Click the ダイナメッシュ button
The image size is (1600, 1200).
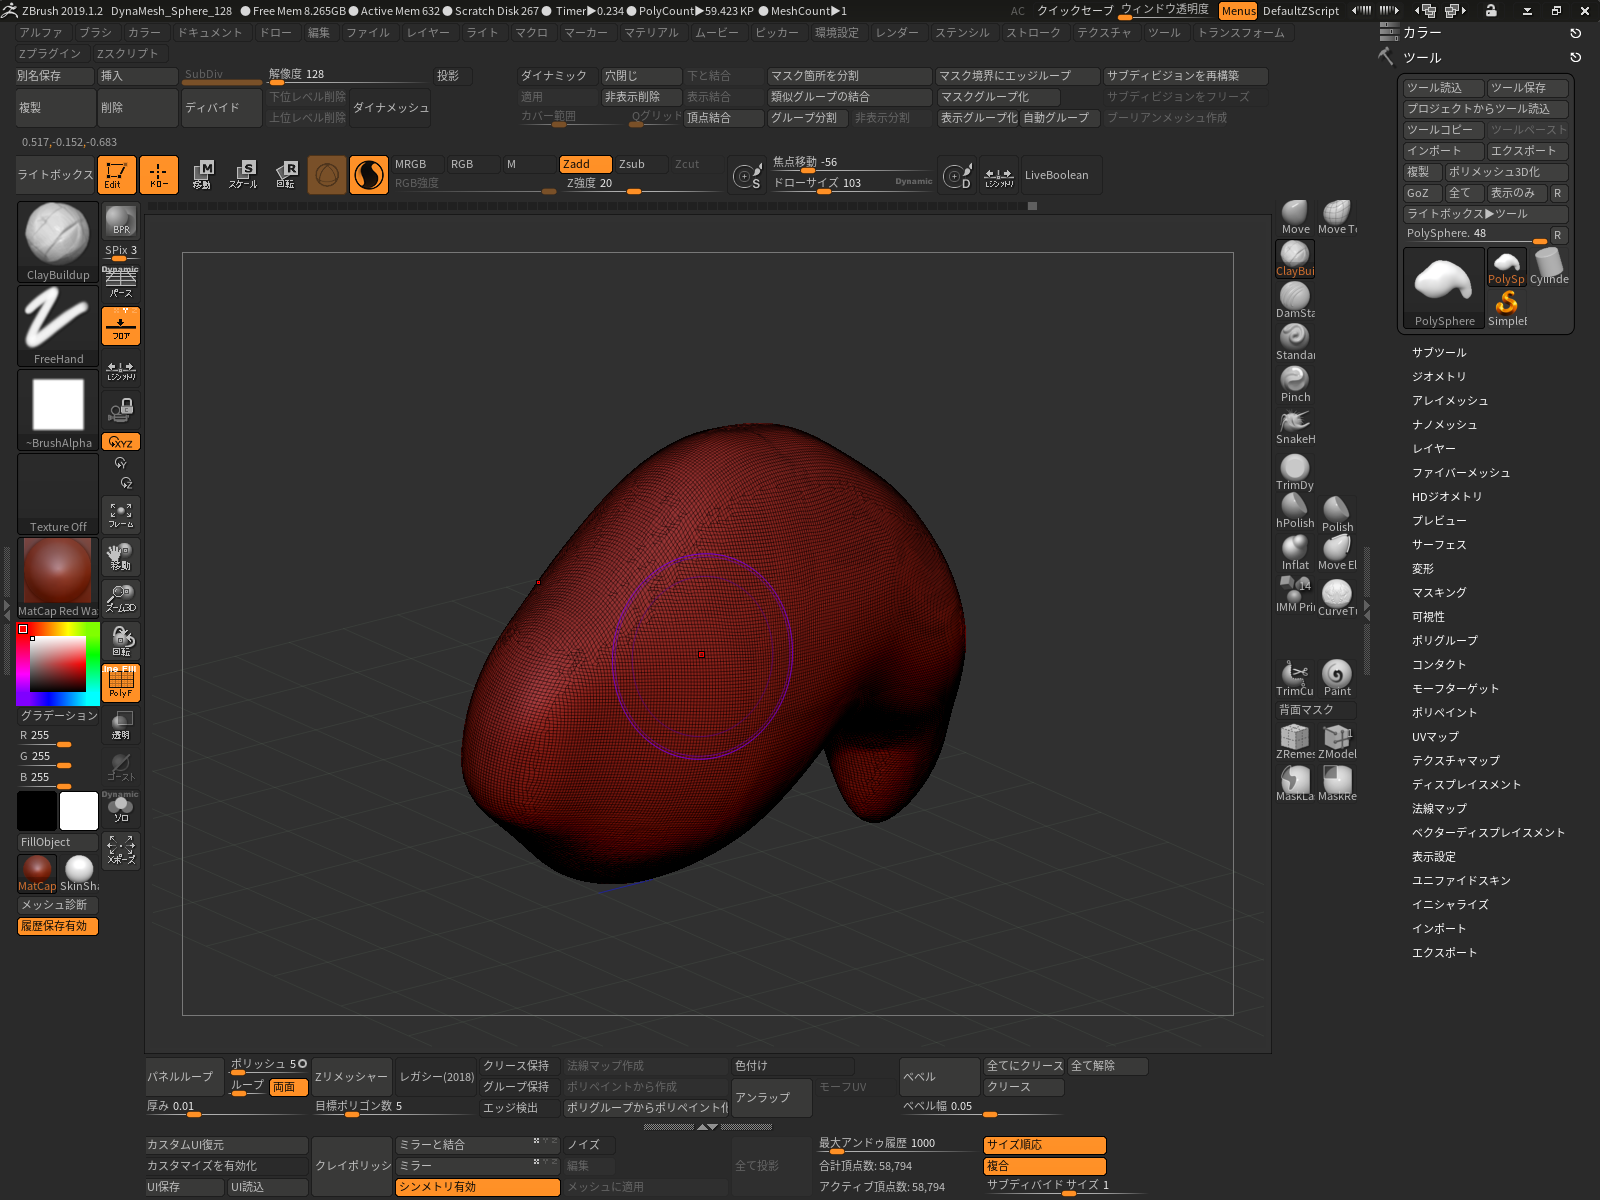point(391,108)
